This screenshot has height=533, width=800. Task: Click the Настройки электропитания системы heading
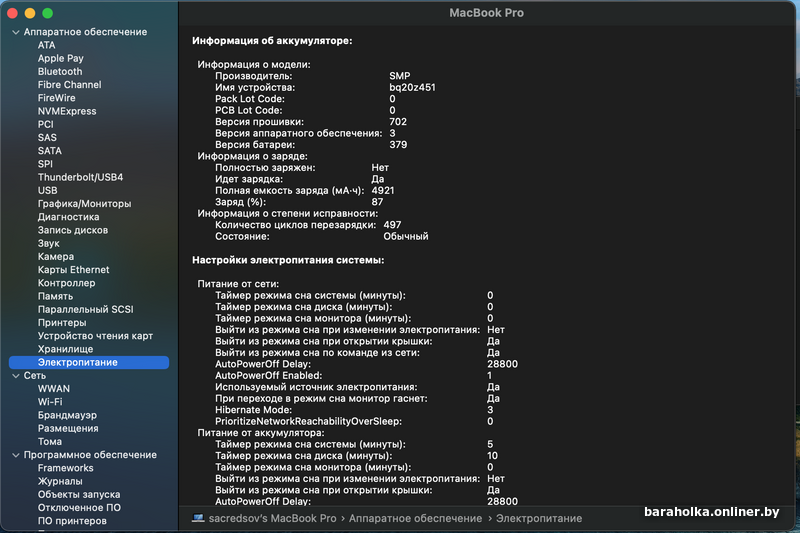tap(288, 261)
